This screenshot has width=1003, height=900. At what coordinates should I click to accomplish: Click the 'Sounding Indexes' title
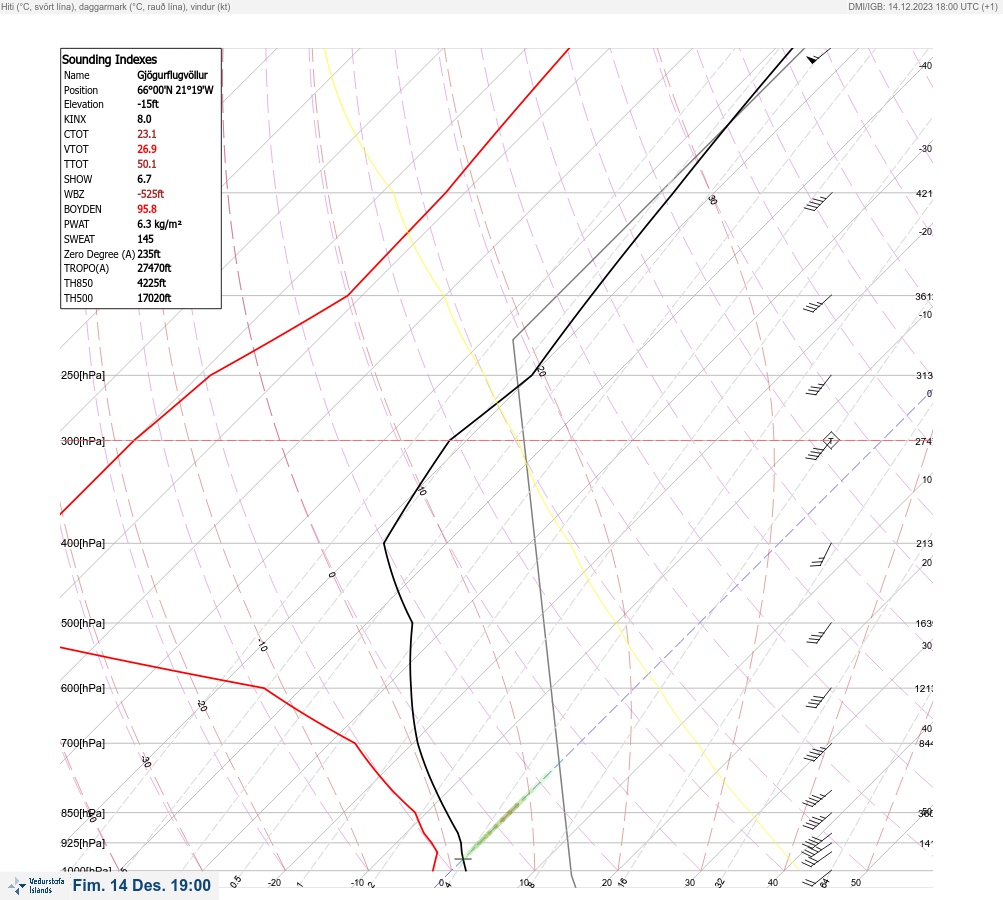coord(109,59)
